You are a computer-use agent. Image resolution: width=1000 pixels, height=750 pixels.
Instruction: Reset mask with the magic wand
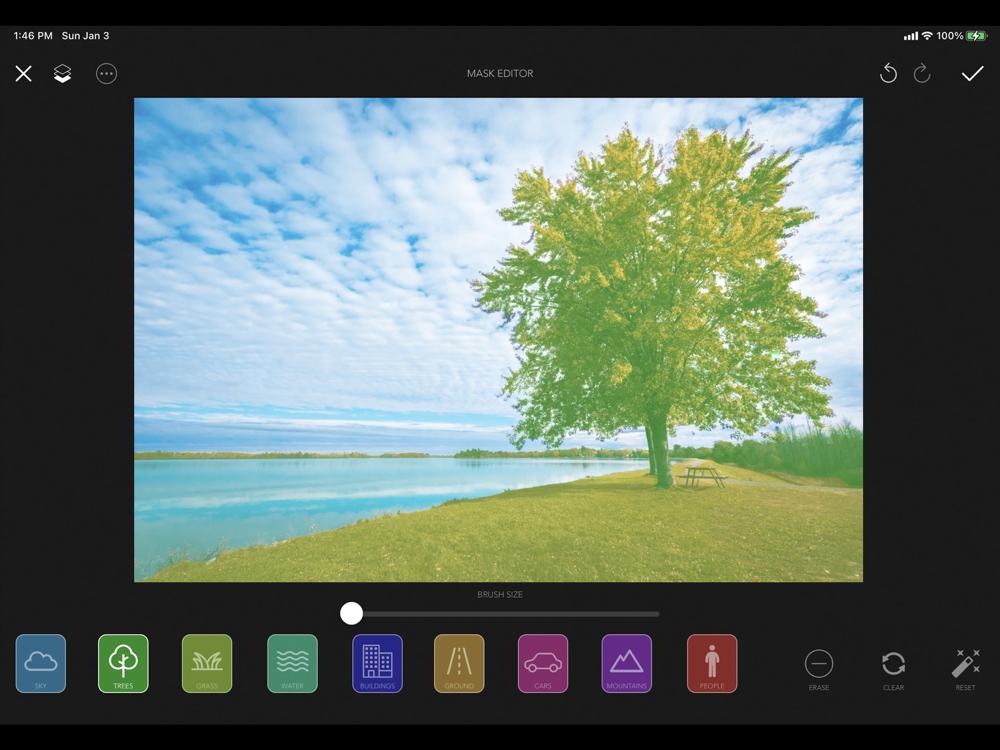pos(966,670)
